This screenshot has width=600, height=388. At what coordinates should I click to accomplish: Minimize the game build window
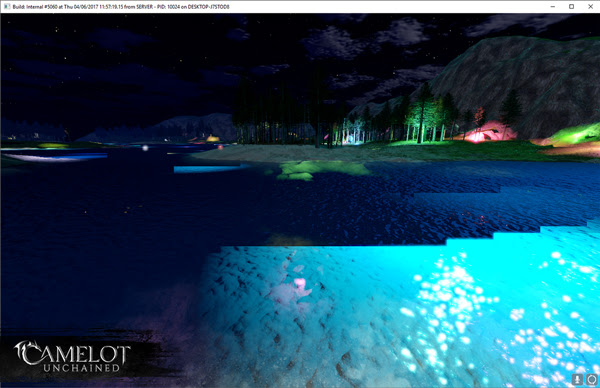(x=553, y=7)
